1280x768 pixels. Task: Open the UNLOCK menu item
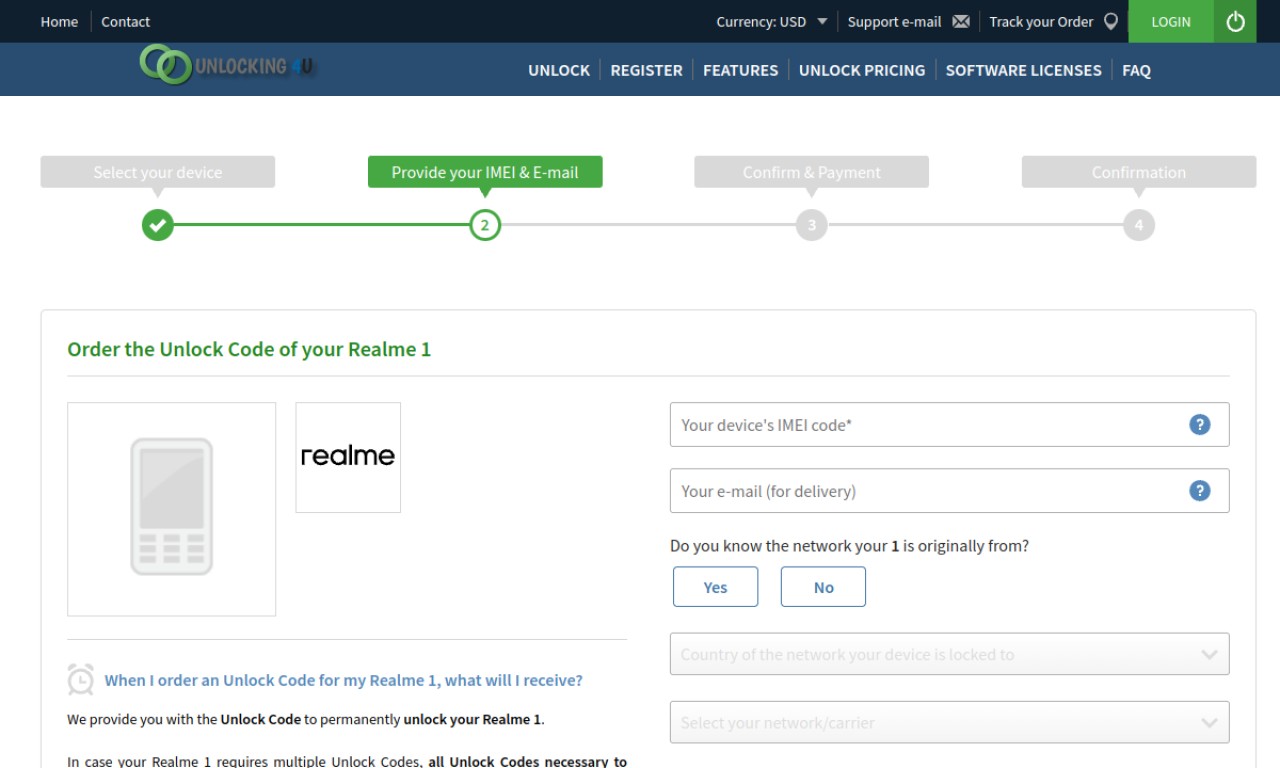pos(559,70)
